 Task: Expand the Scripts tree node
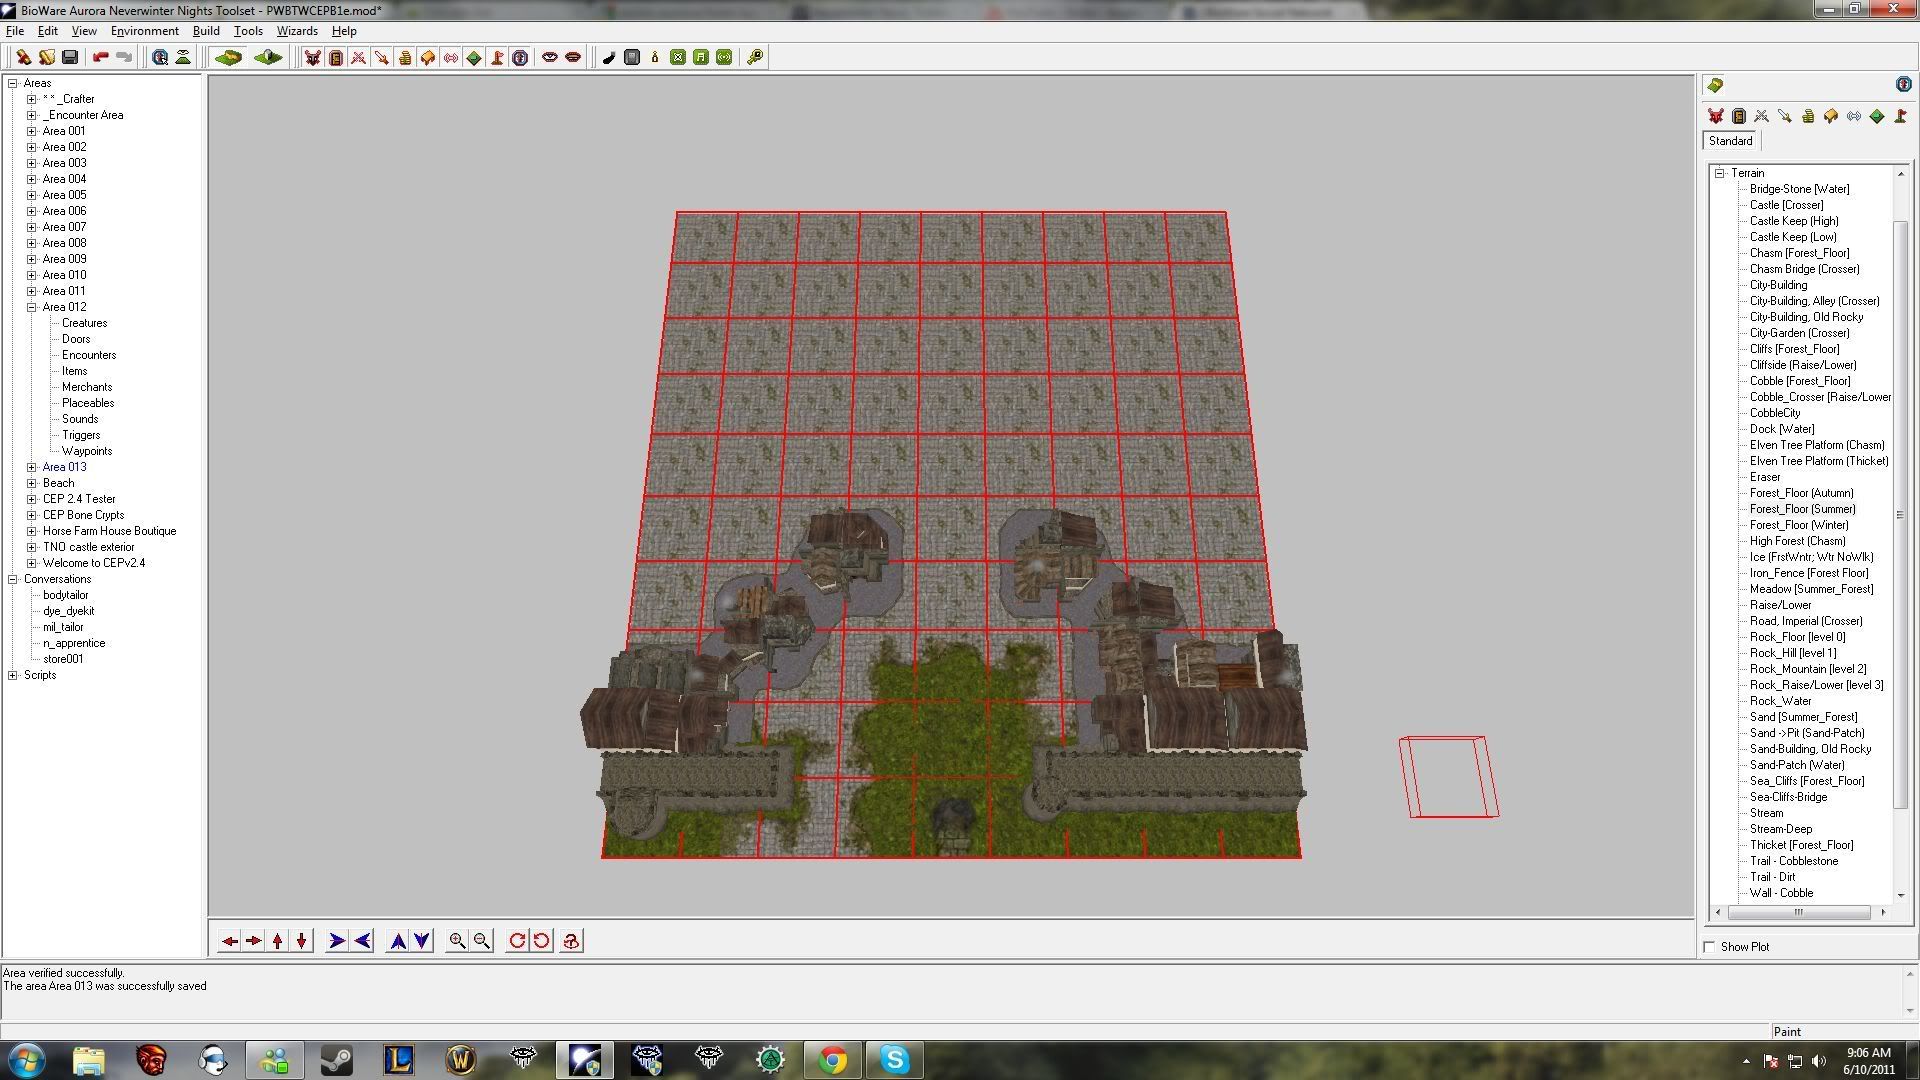click(13, 675)
